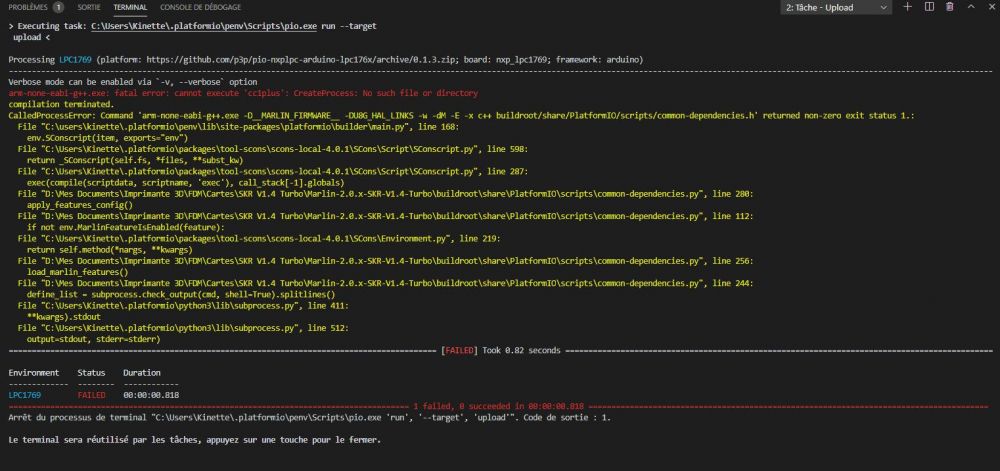The width and height of the screenshot is (1000, 471).
Task: Kill the terminal with the trash icon
Action: pyautogui.click(x=948, y=7)
